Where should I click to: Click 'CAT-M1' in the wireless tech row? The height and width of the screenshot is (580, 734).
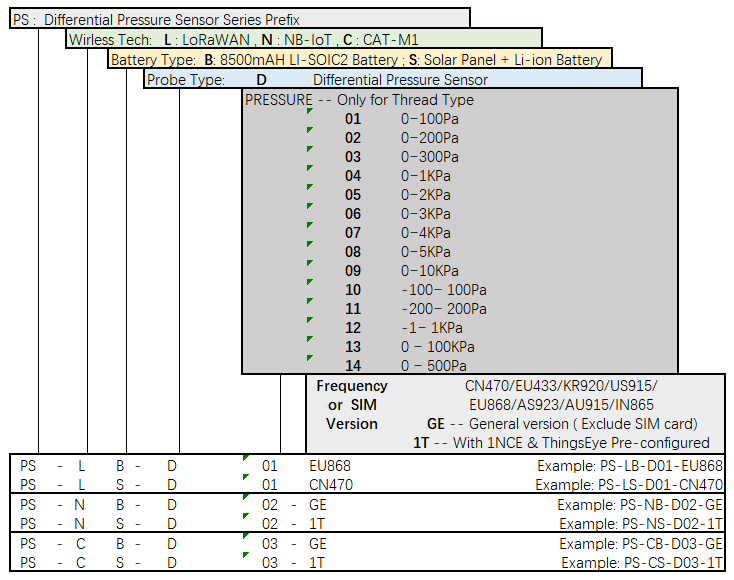(x=390, y=40)
